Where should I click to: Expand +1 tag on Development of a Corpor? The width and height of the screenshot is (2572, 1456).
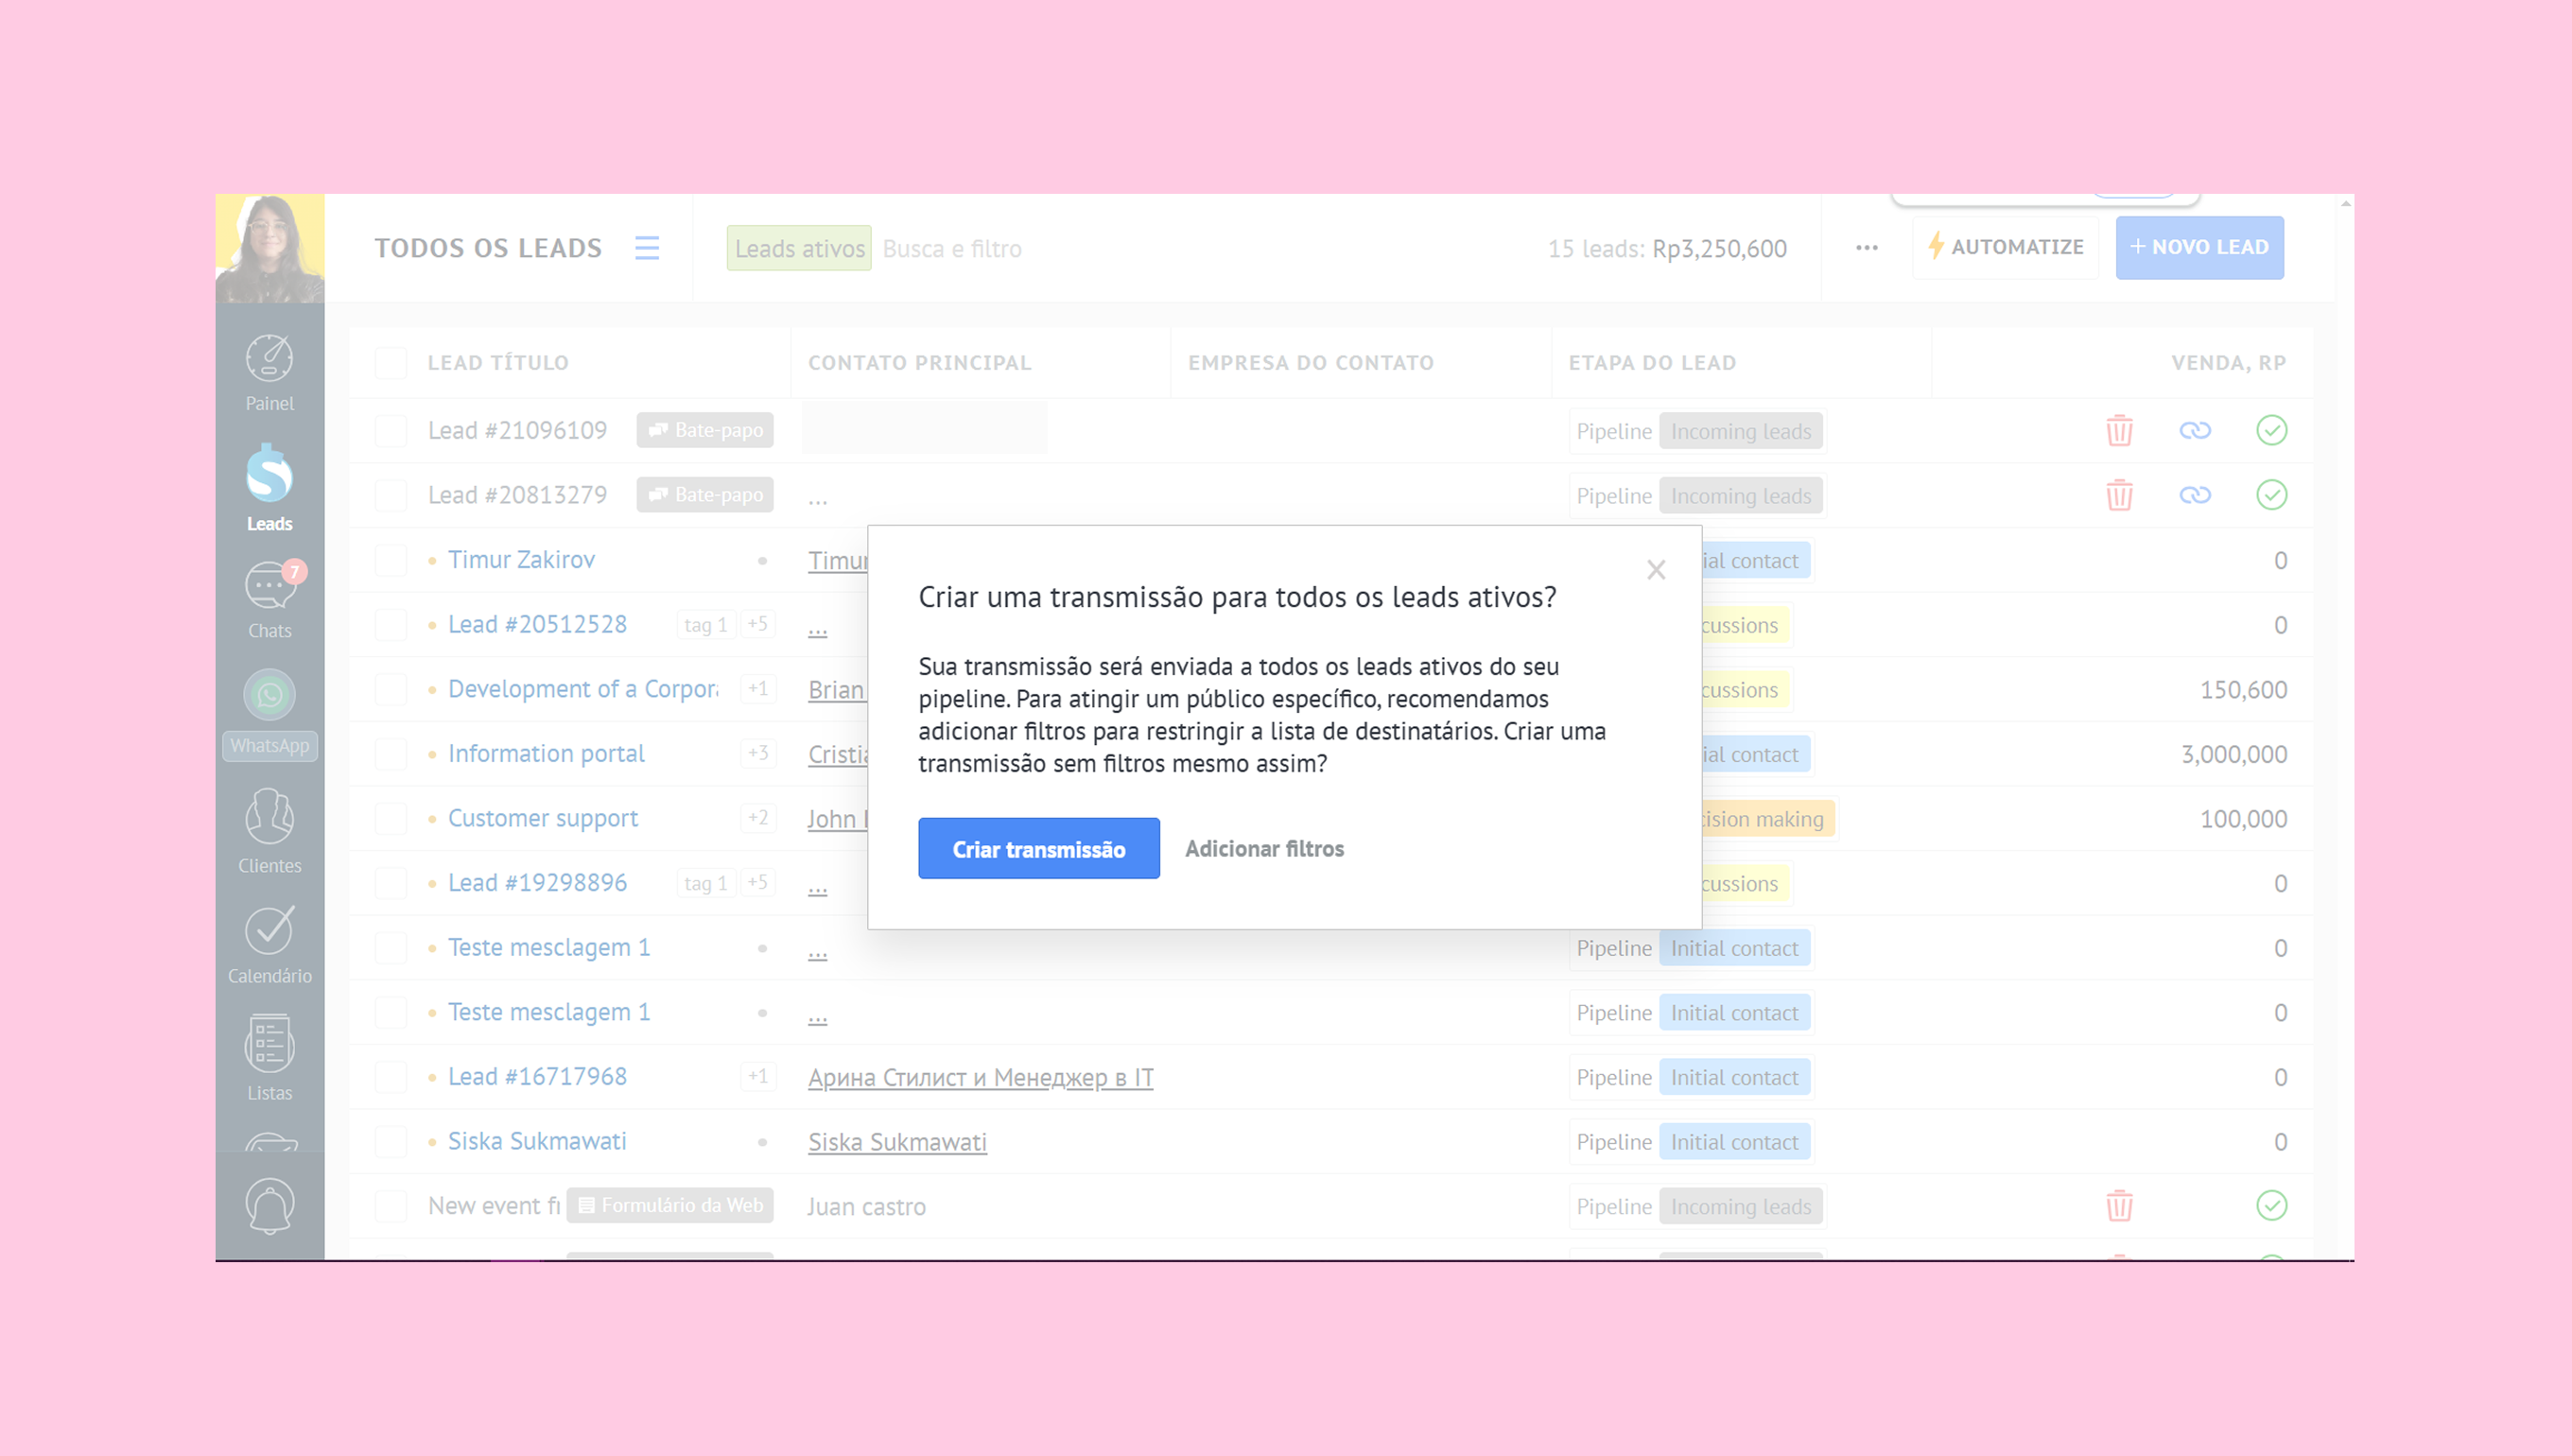pyautogui.click(x=758, y=689)
